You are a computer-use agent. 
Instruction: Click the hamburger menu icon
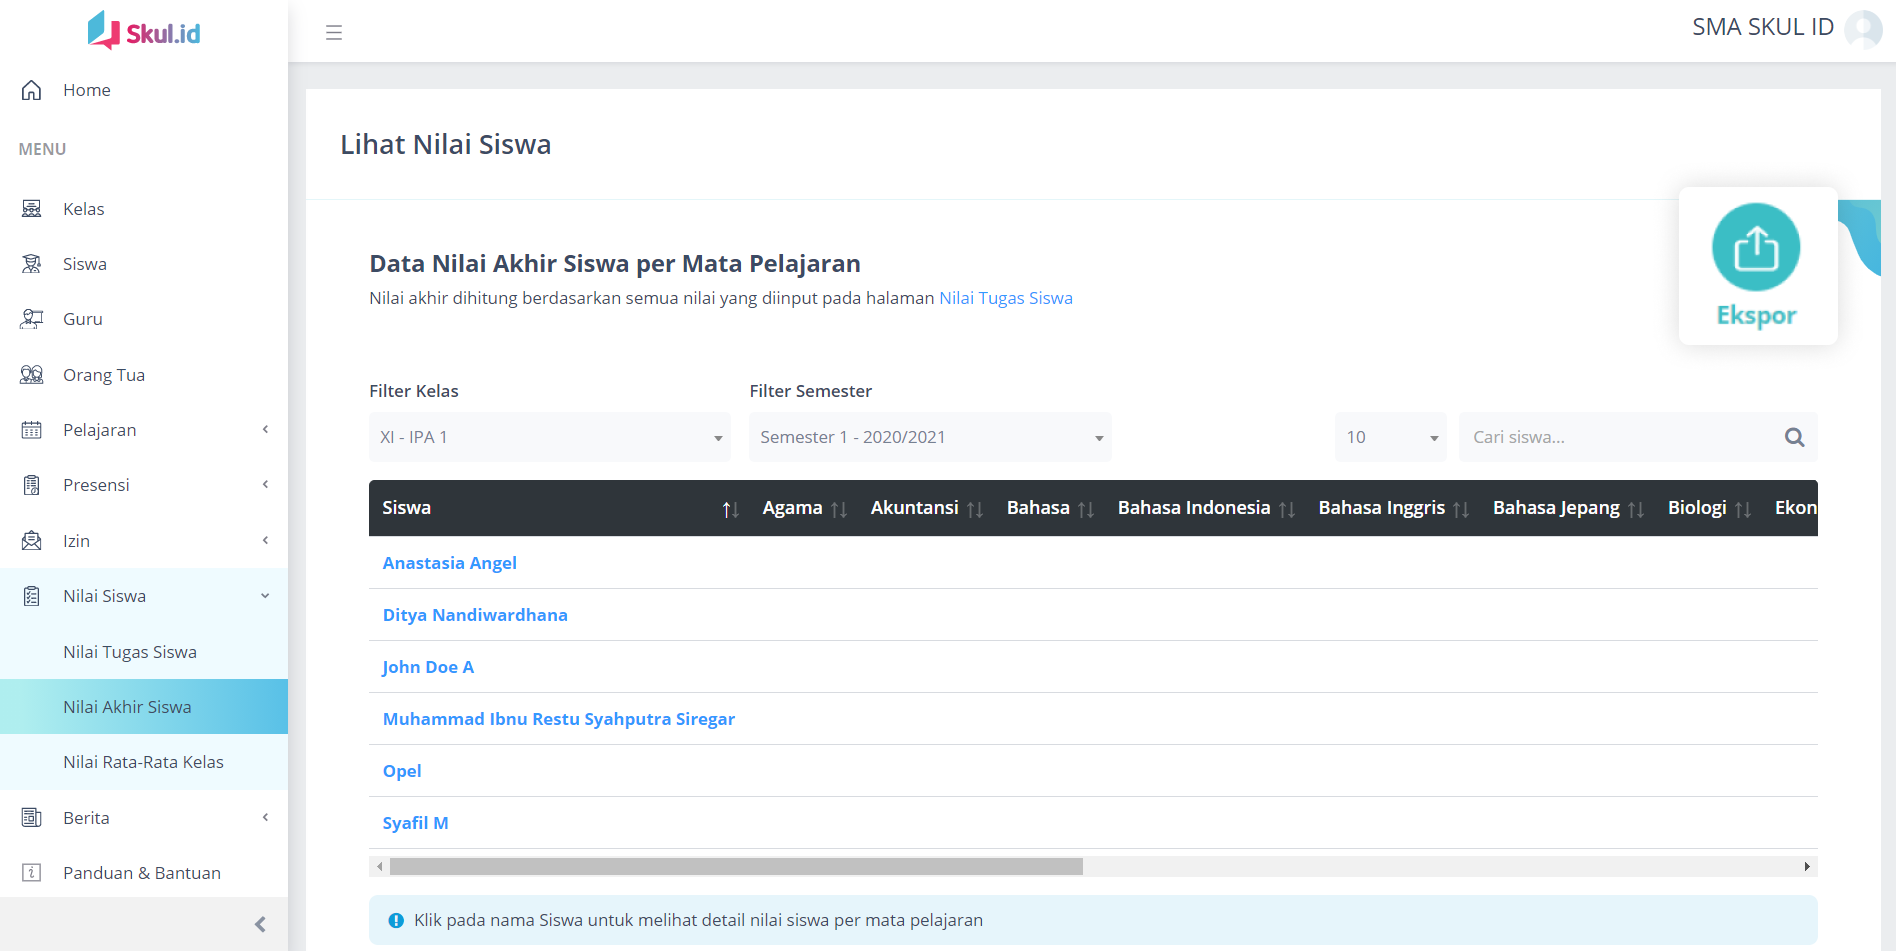[334, 32]
